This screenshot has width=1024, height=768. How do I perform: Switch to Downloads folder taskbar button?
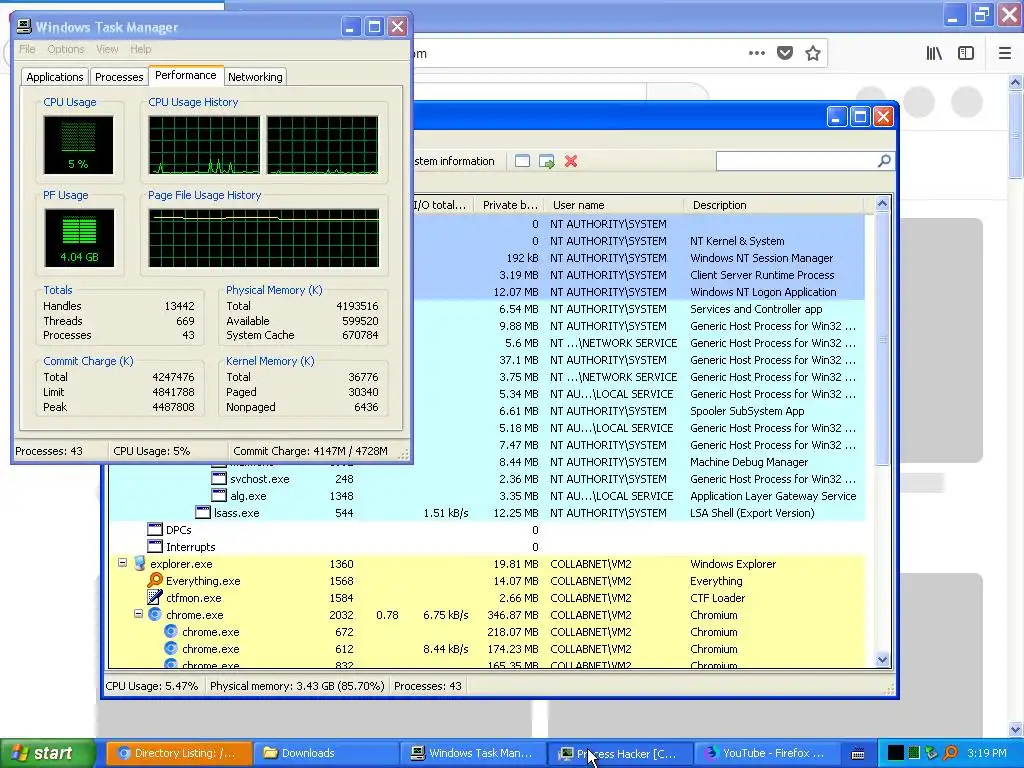pyautogui.click(x=326, y=753)
